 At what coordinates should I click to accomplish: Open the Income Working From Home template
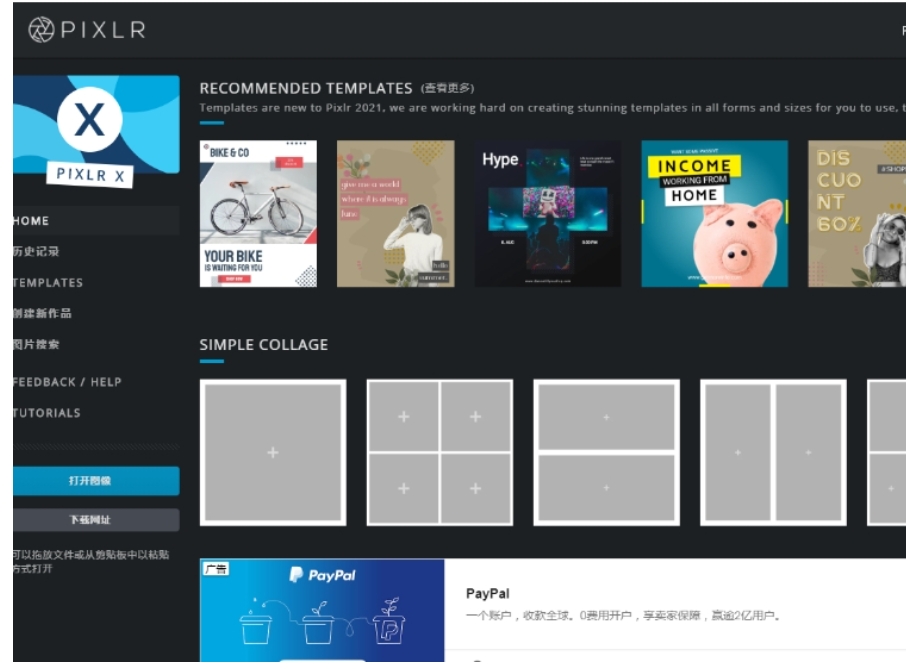715,213
